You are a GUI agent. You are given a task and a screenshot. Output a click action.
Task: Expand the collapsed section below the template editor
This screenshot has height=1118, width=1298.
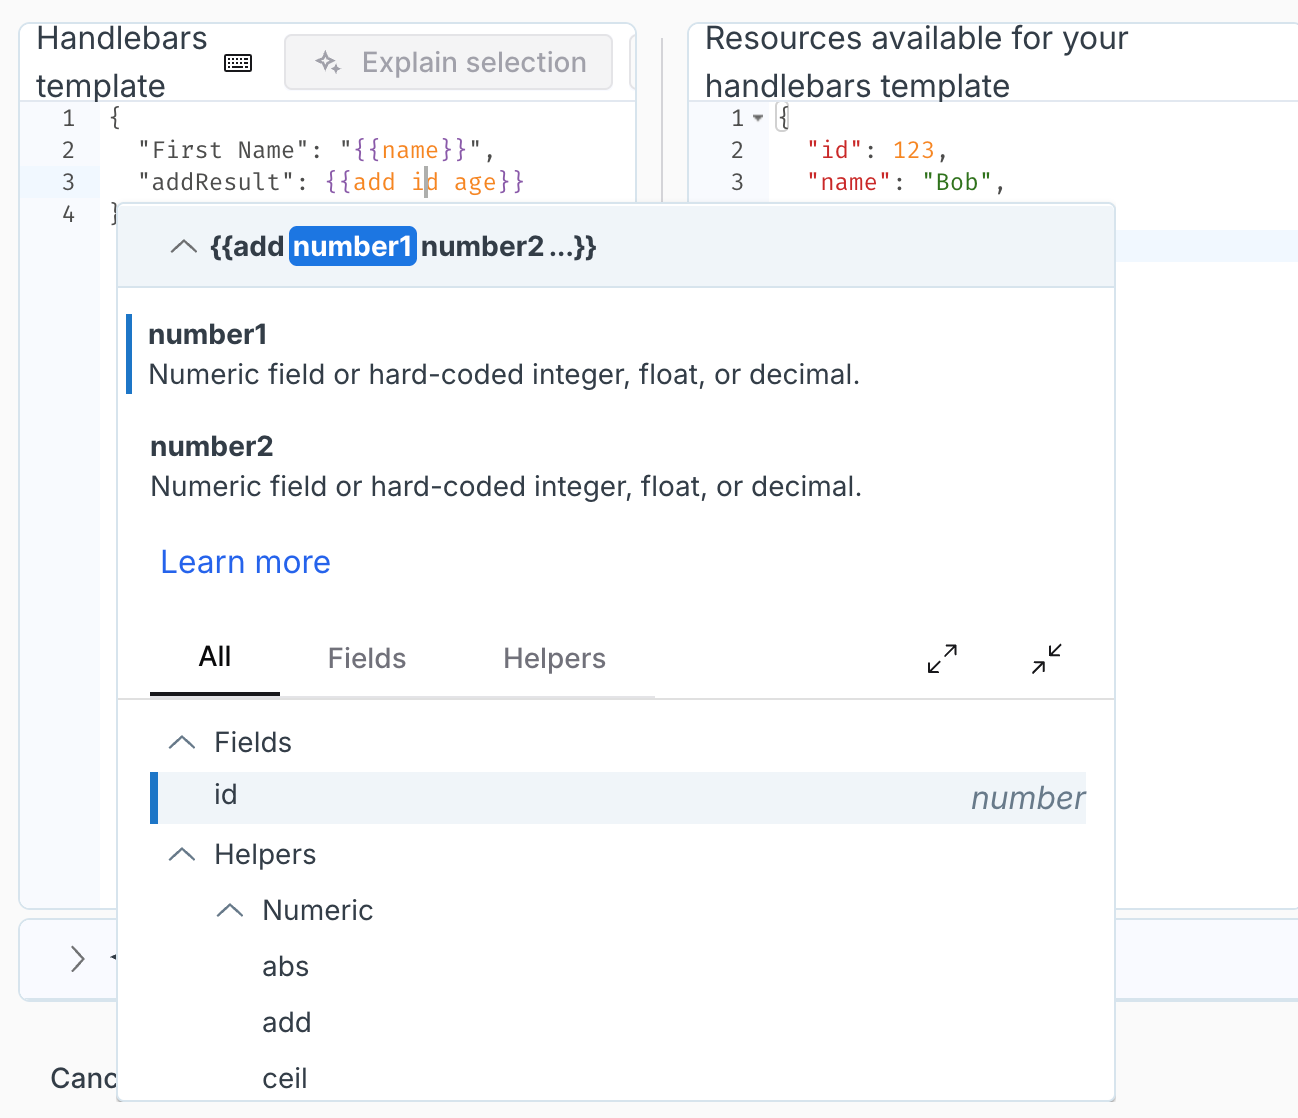pos(77,959)
